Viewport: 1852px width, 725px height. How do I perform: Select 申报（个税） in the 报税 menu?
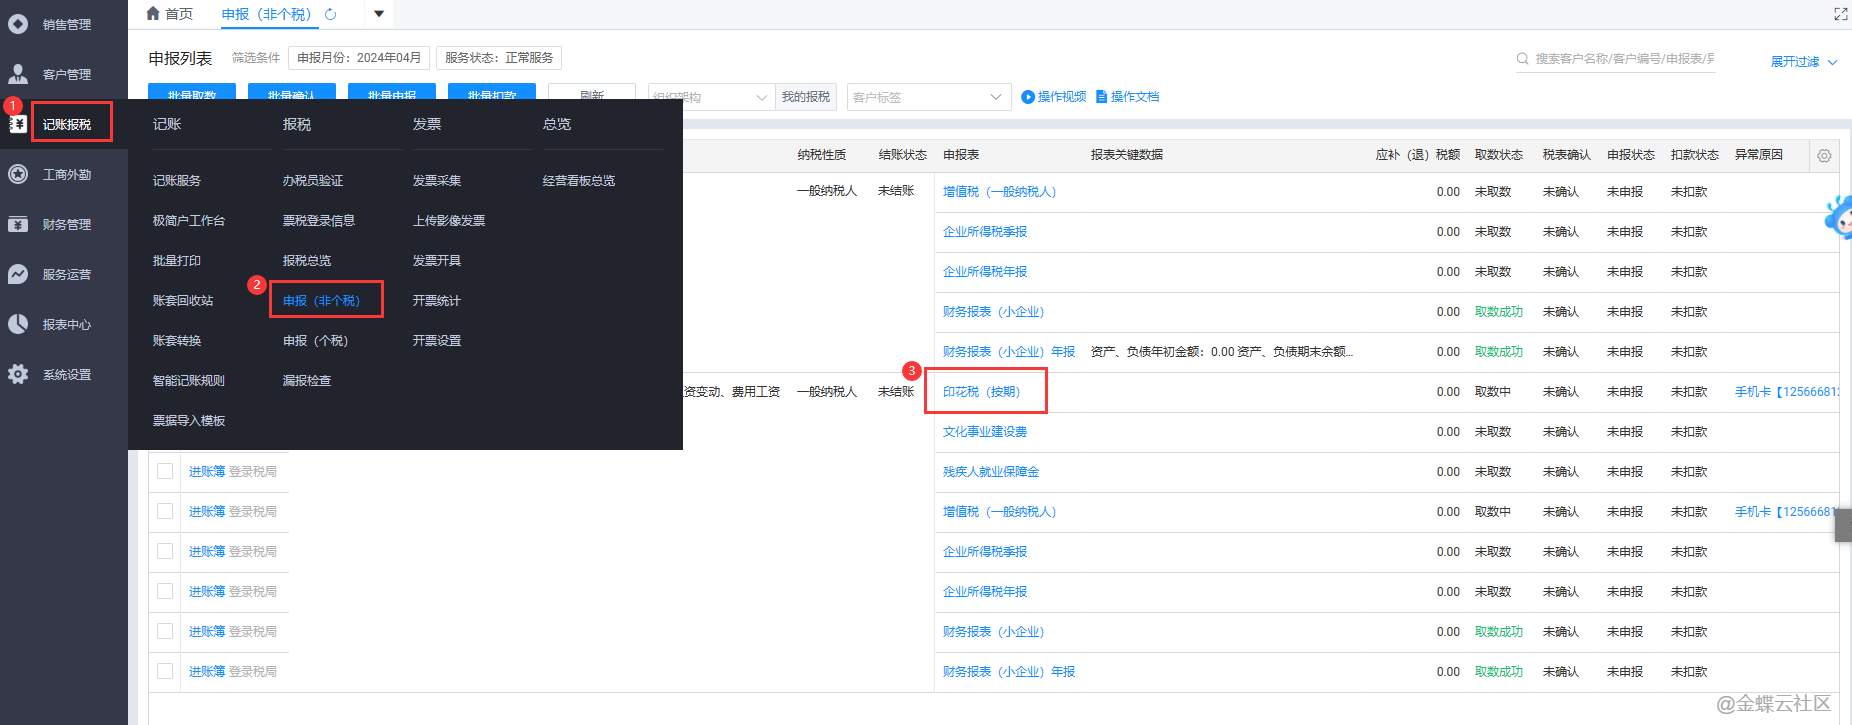click(x=315, y=341)
